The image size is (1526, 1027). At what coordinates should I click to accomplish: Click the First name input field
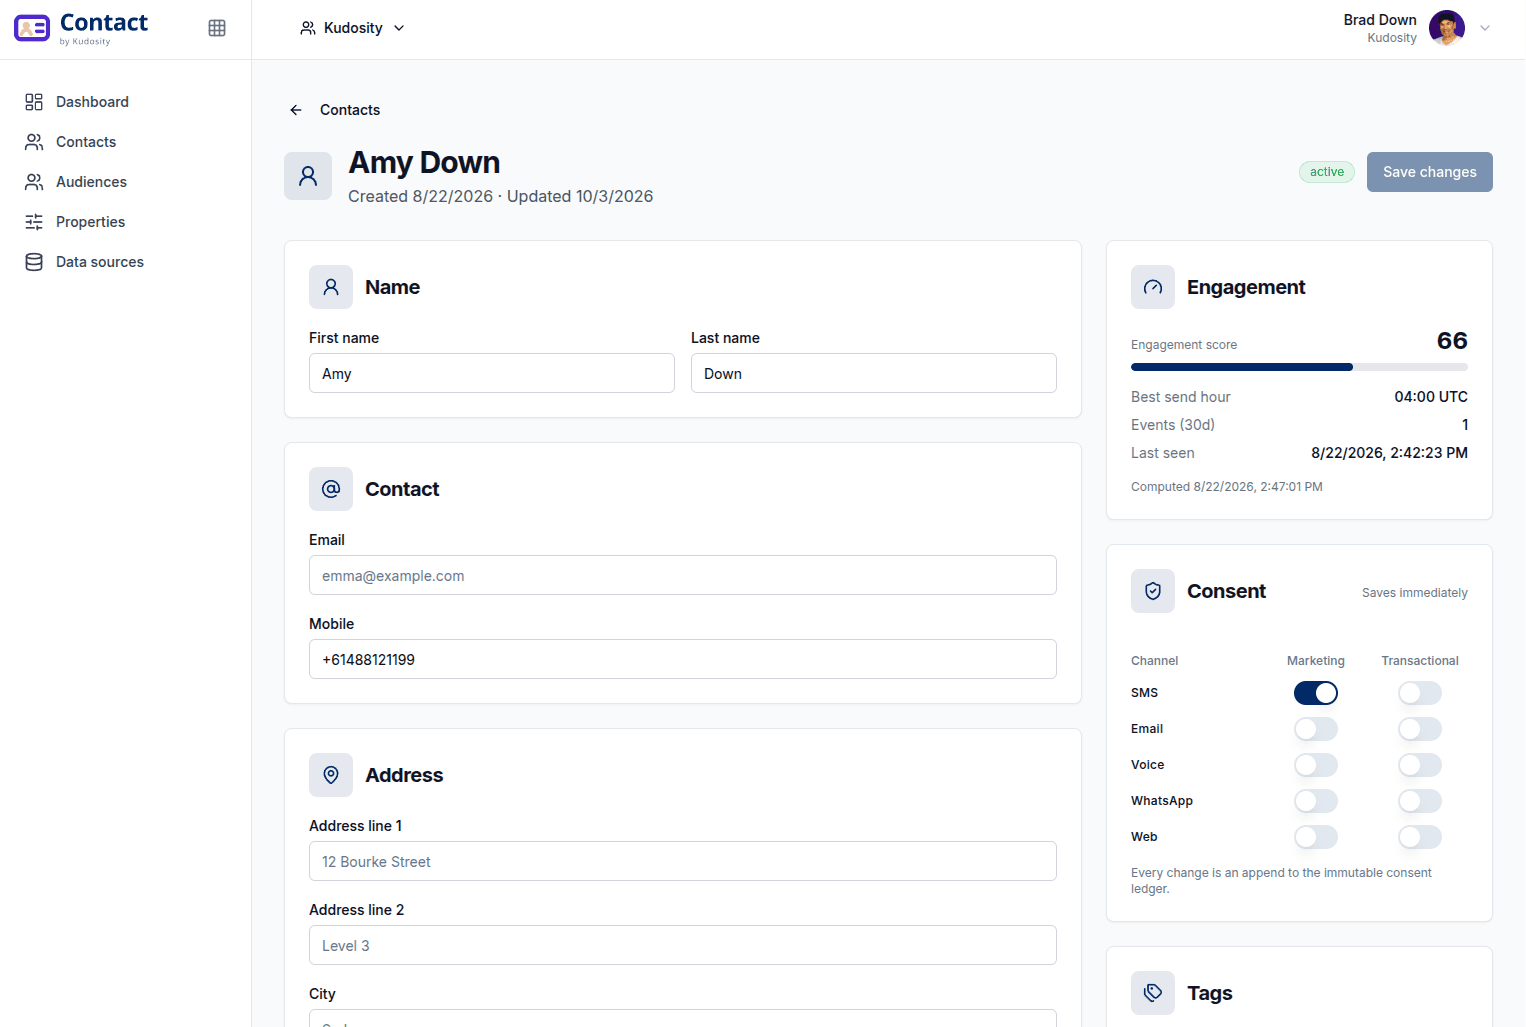coord(492,373)
